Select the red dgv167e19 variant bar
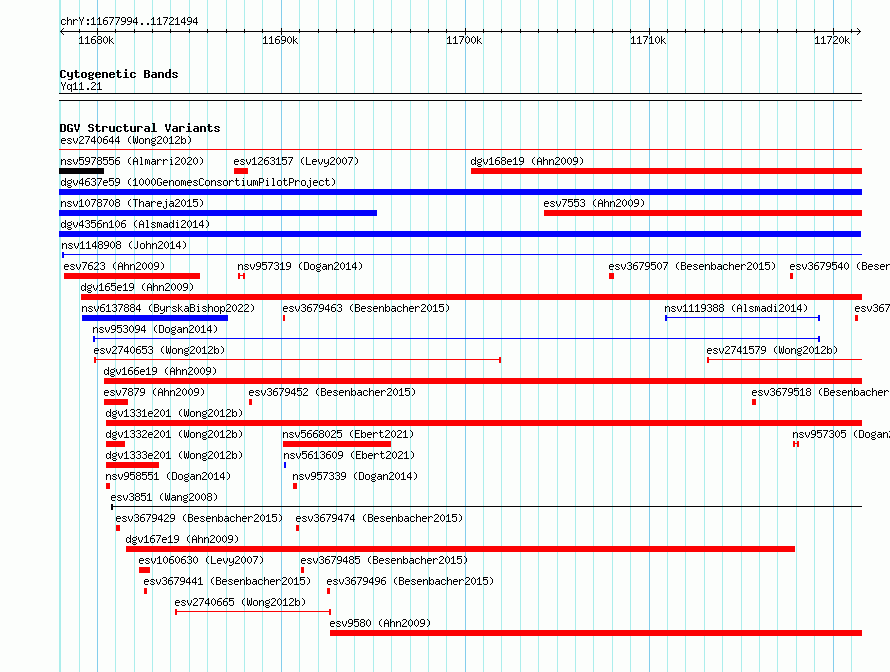Viewport: 890px width, 672px height. click(x=460, y=549)
